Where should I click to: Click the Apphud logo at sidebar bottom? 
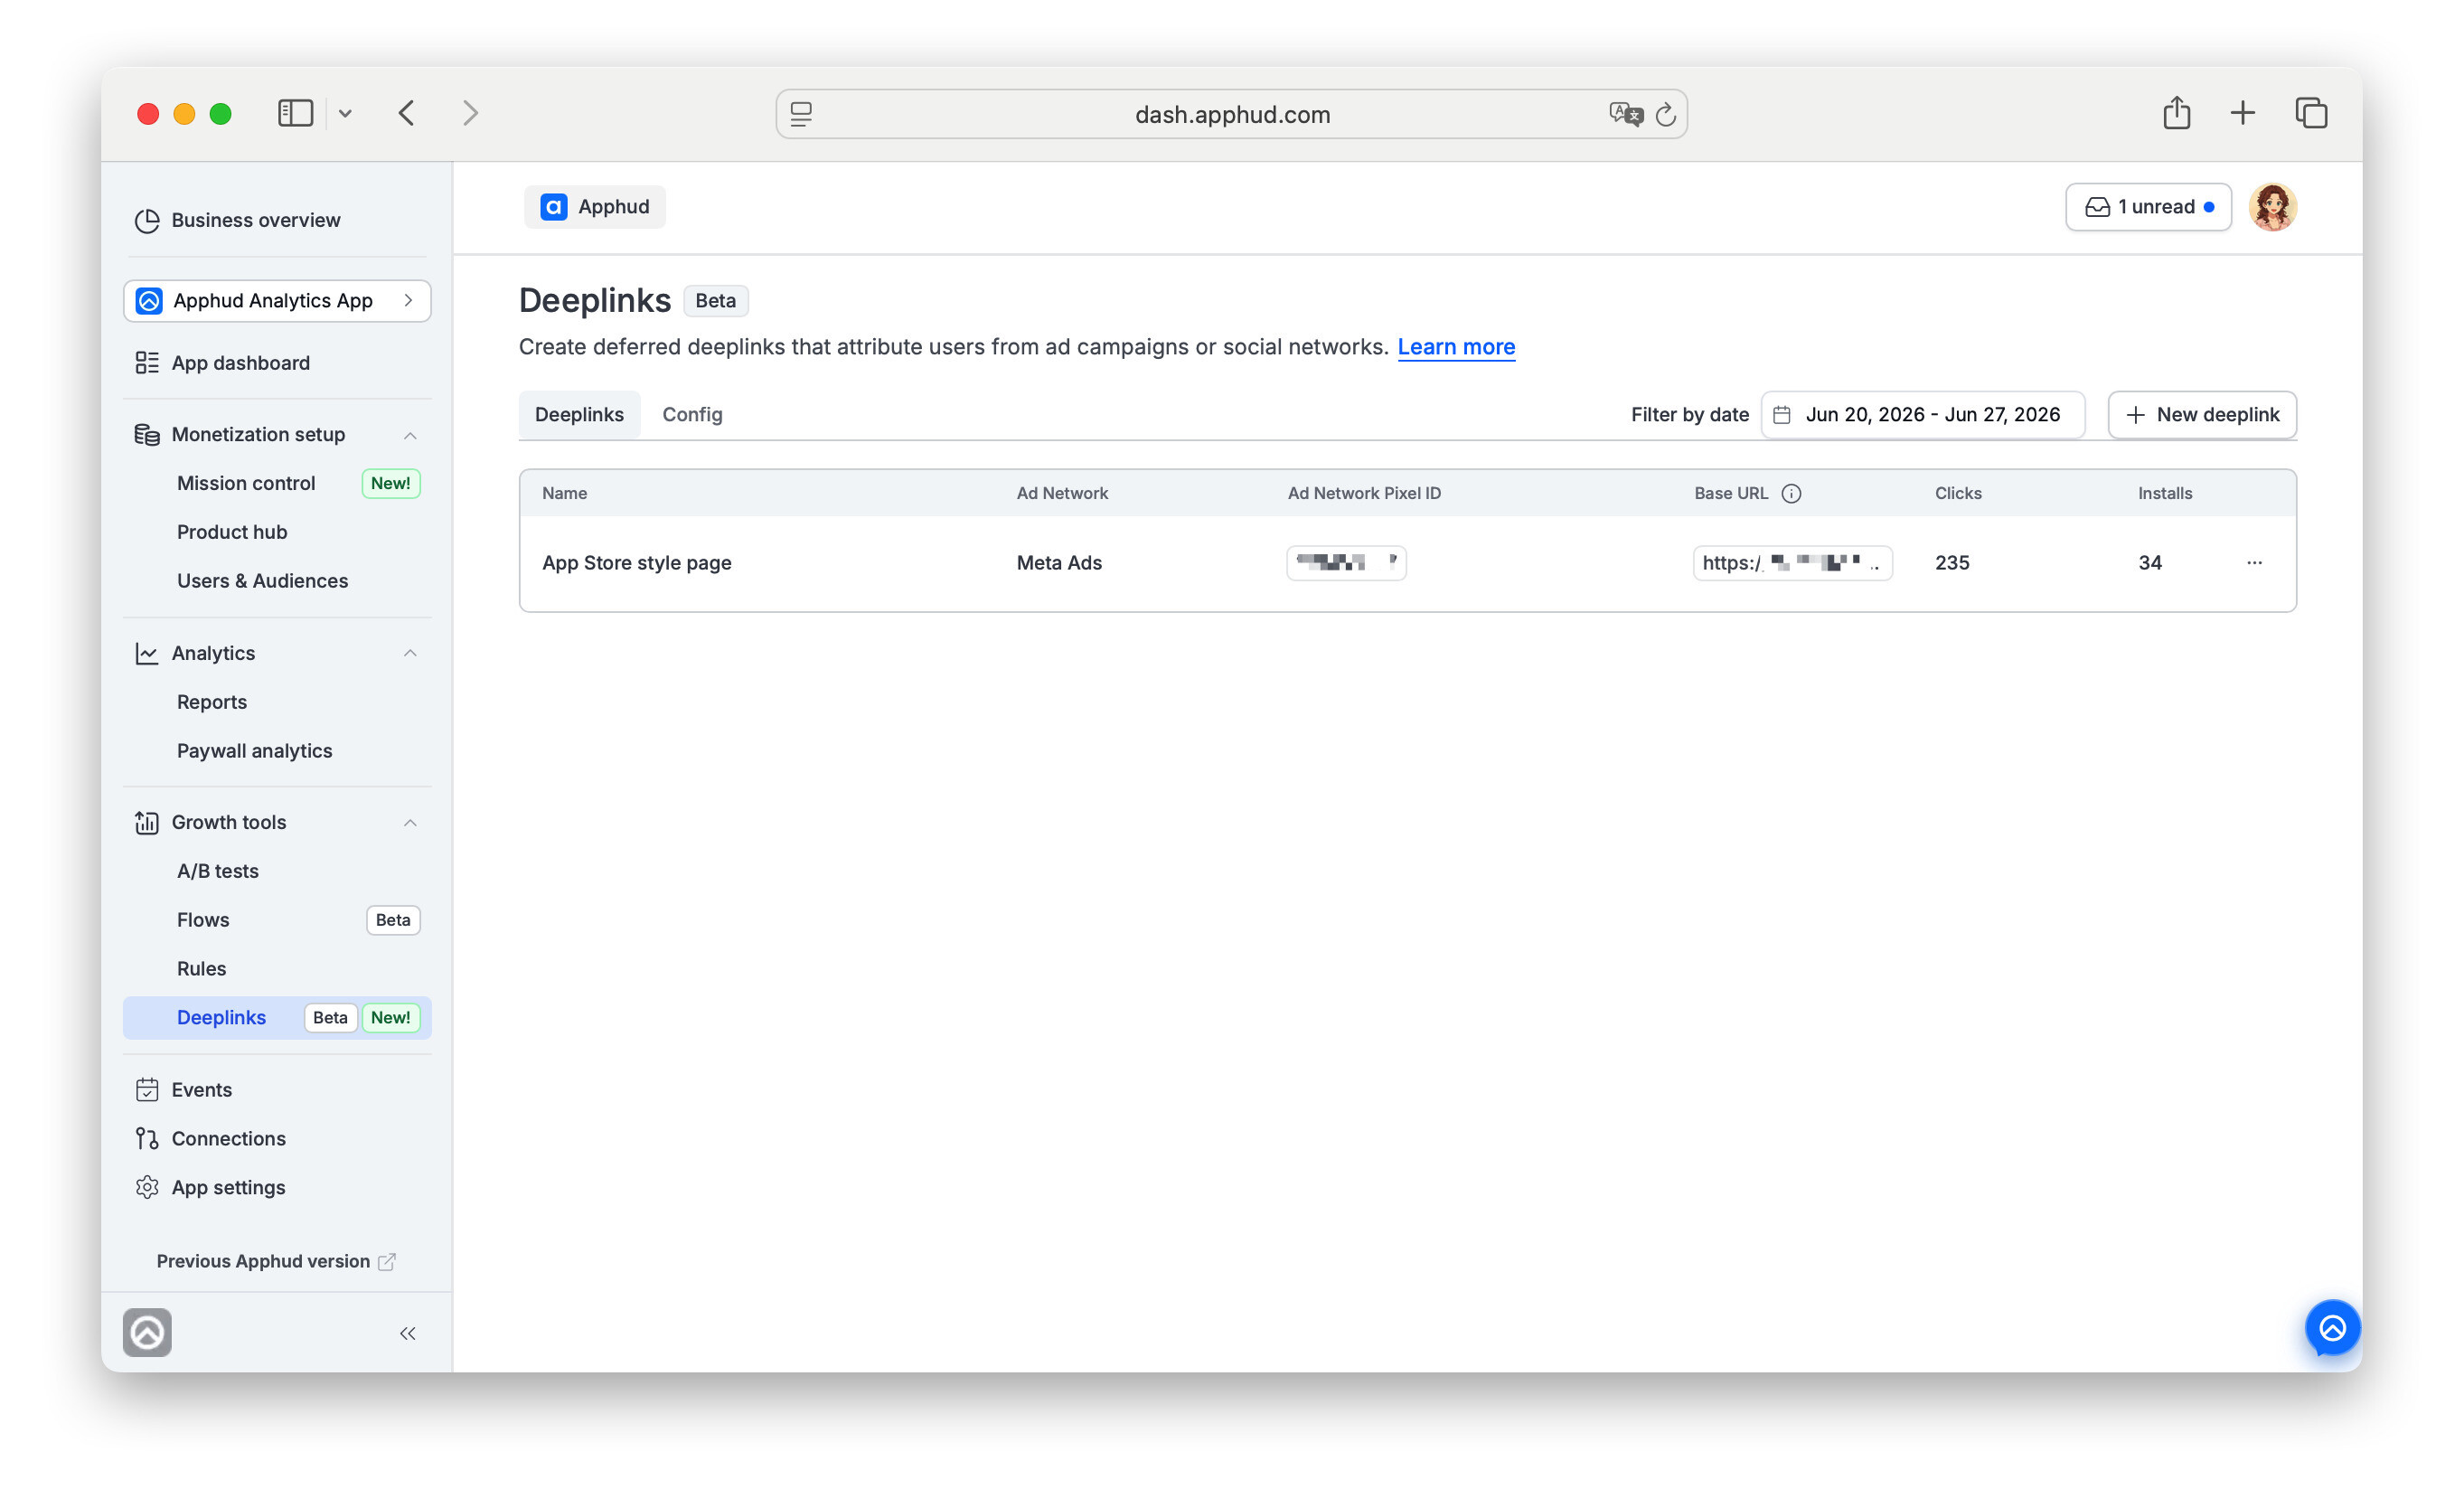coord(147,1333)
